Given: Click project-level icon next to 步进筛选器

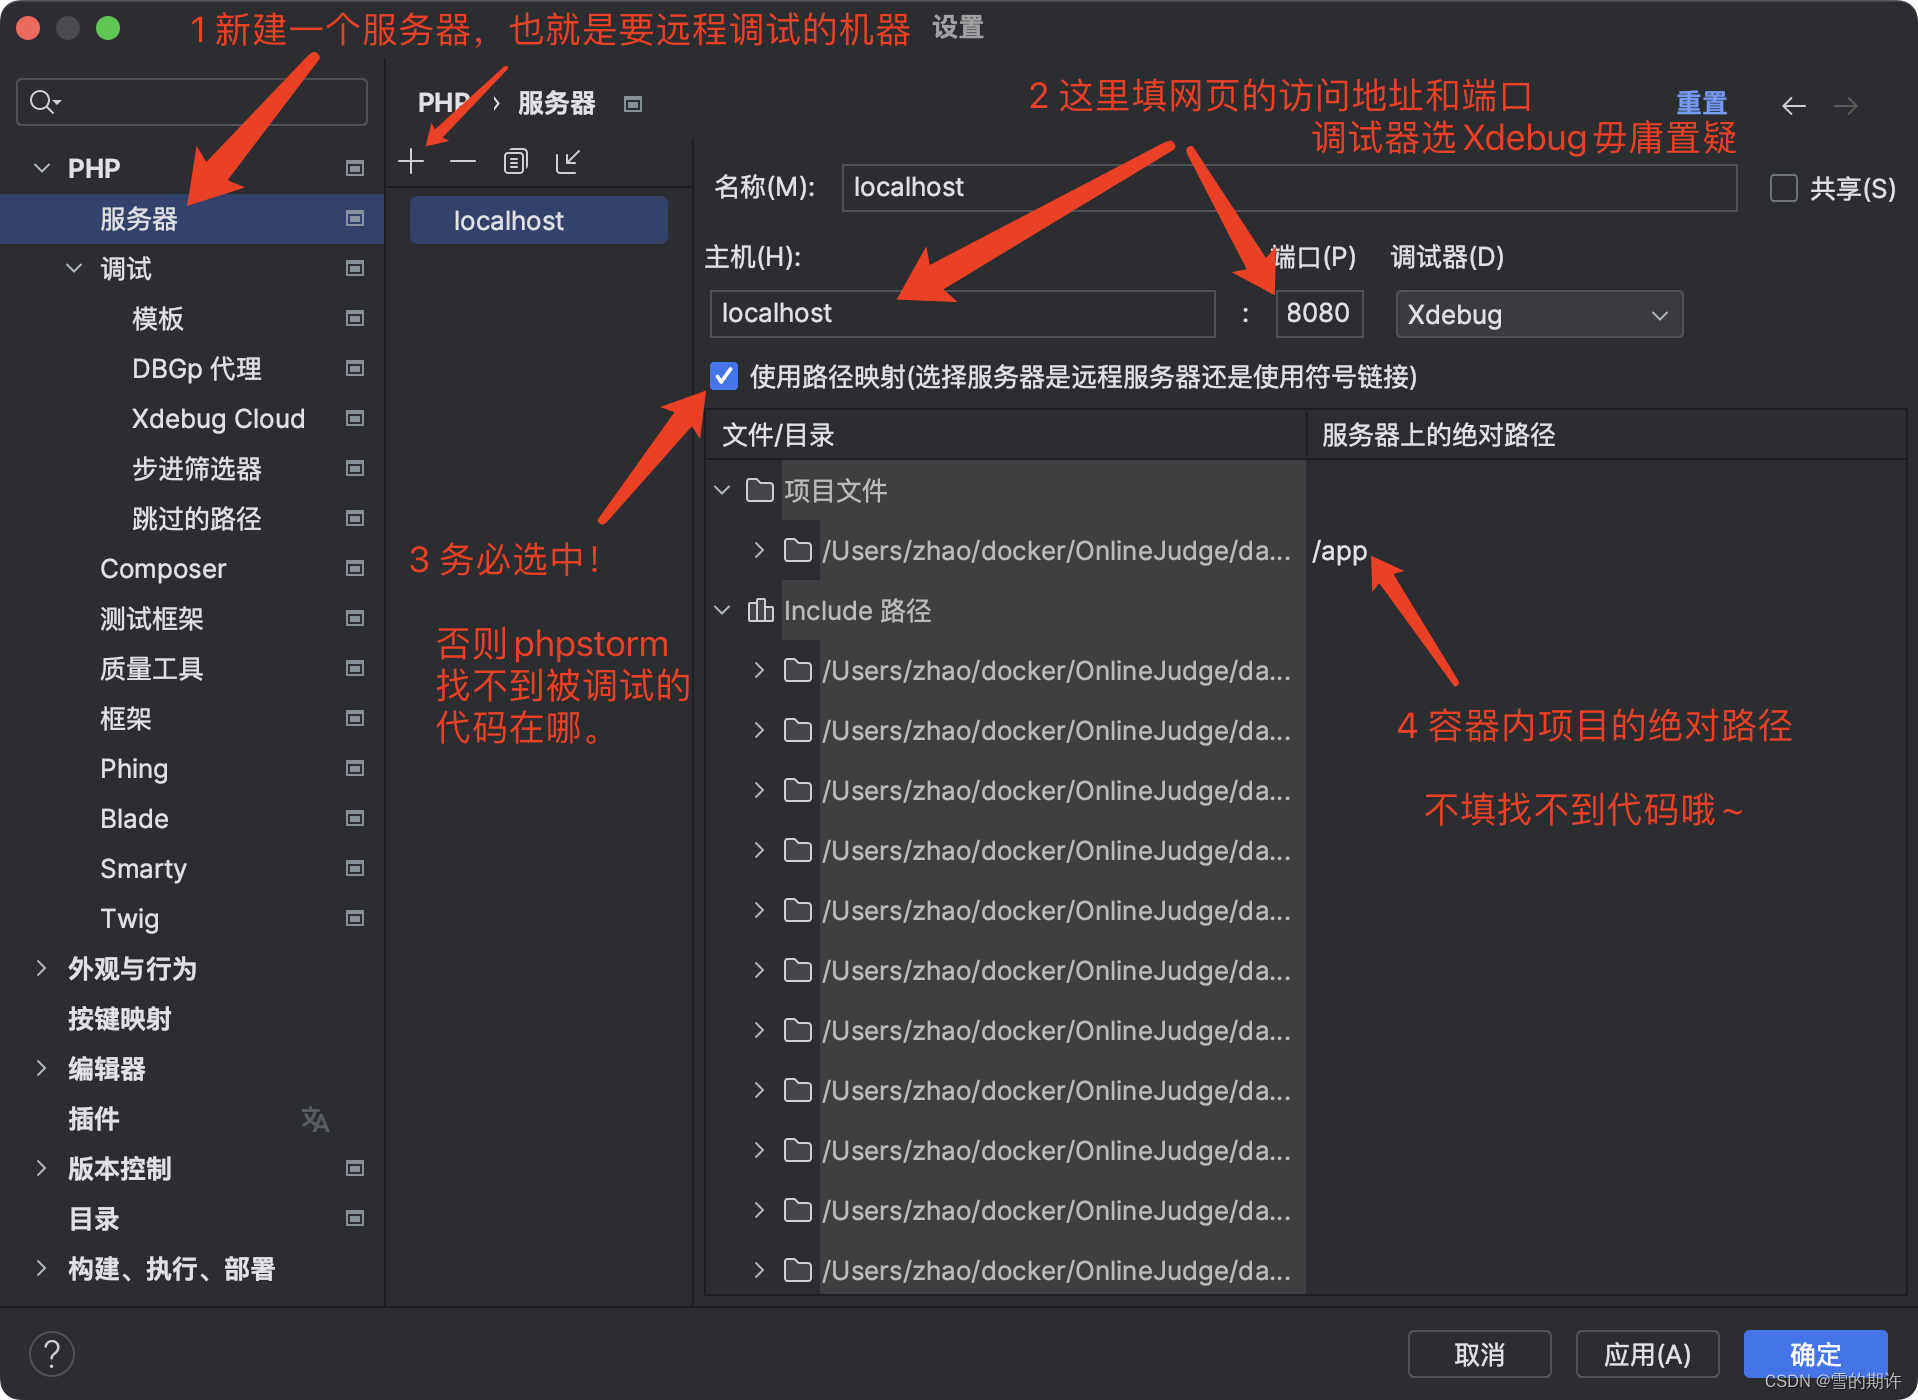Looking at the screenshot, I should click(x=354, y=468).
